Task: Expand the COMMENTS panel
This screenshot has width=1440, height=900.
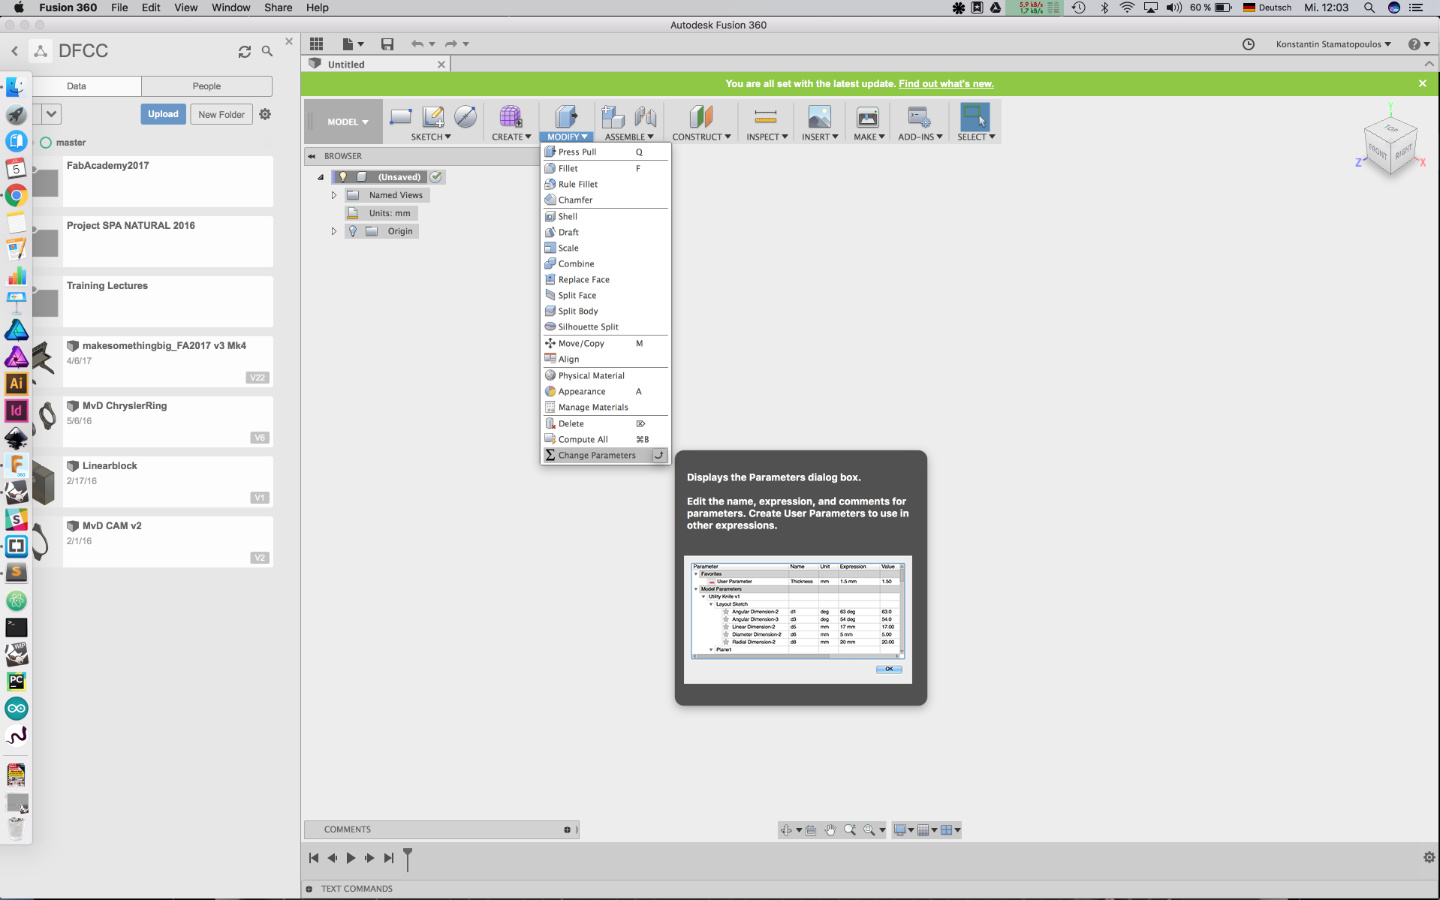Action: click(x=567, y=830)
